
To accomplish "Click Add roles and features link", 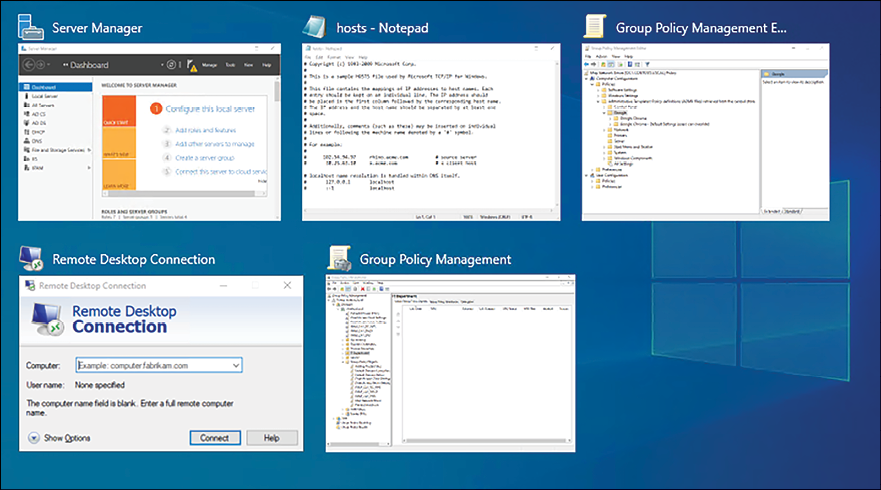I will point(205,130).
